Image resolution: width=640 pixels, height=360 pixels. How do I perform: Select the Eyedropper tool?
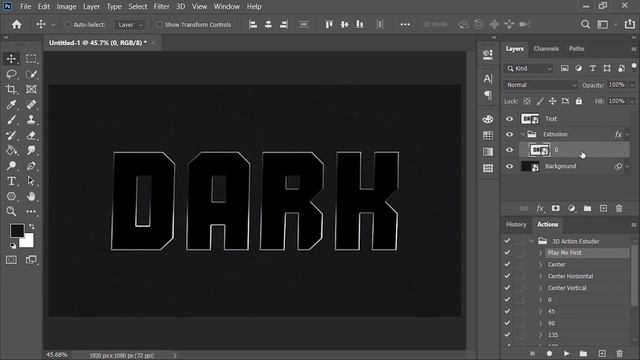[11, 104]
